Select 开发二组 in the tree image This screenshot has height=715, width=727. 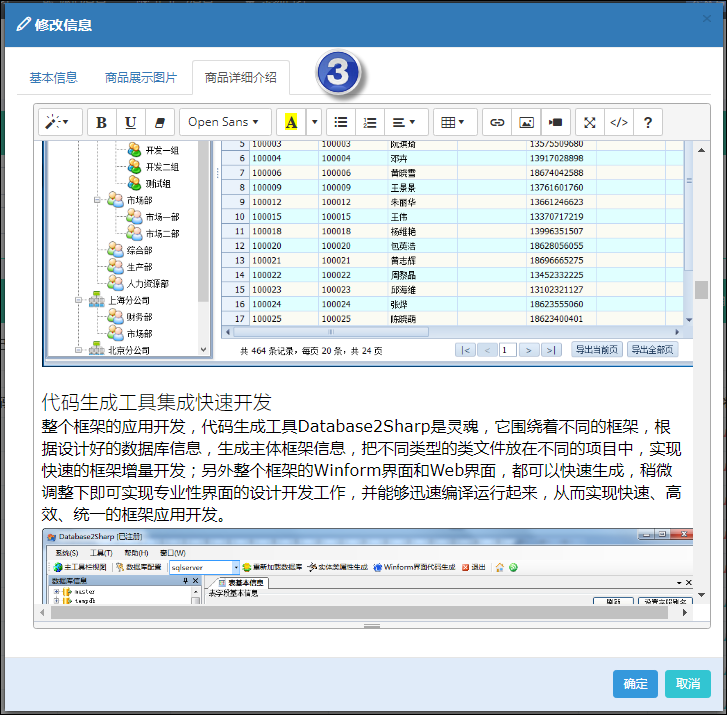162,167
